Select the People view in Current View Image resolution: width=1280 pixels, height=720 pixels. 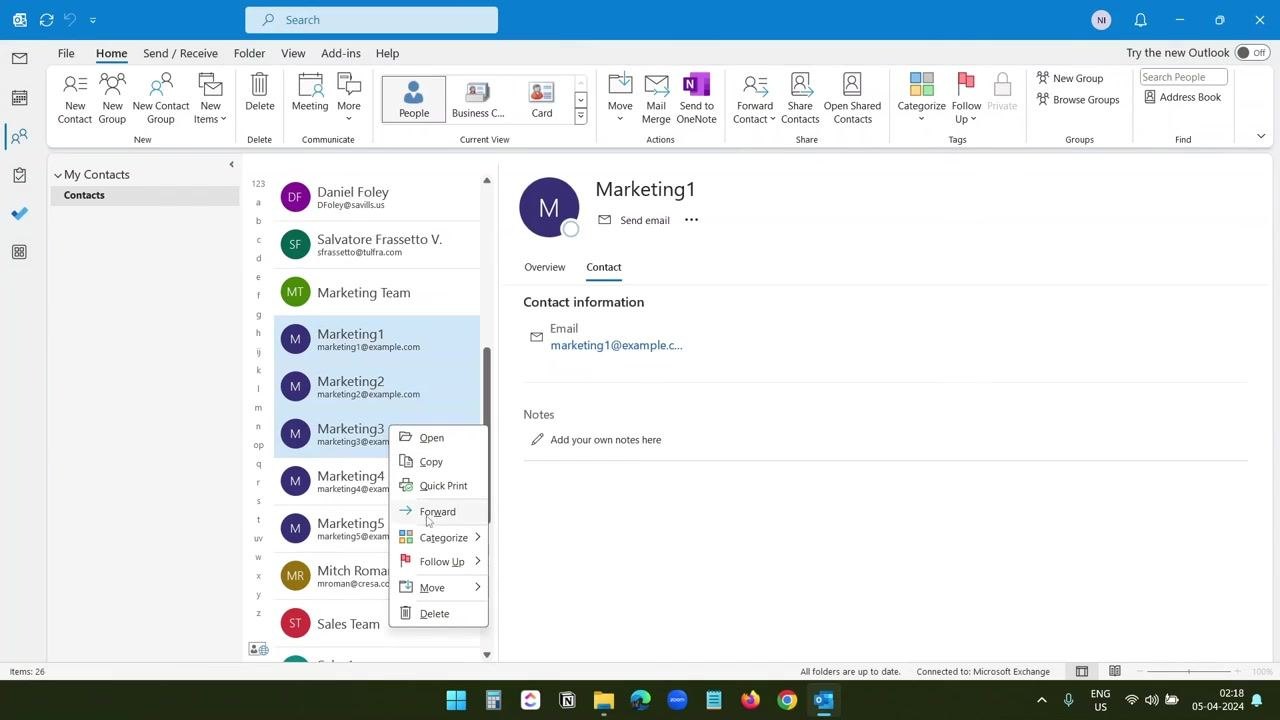pos(414,100)
